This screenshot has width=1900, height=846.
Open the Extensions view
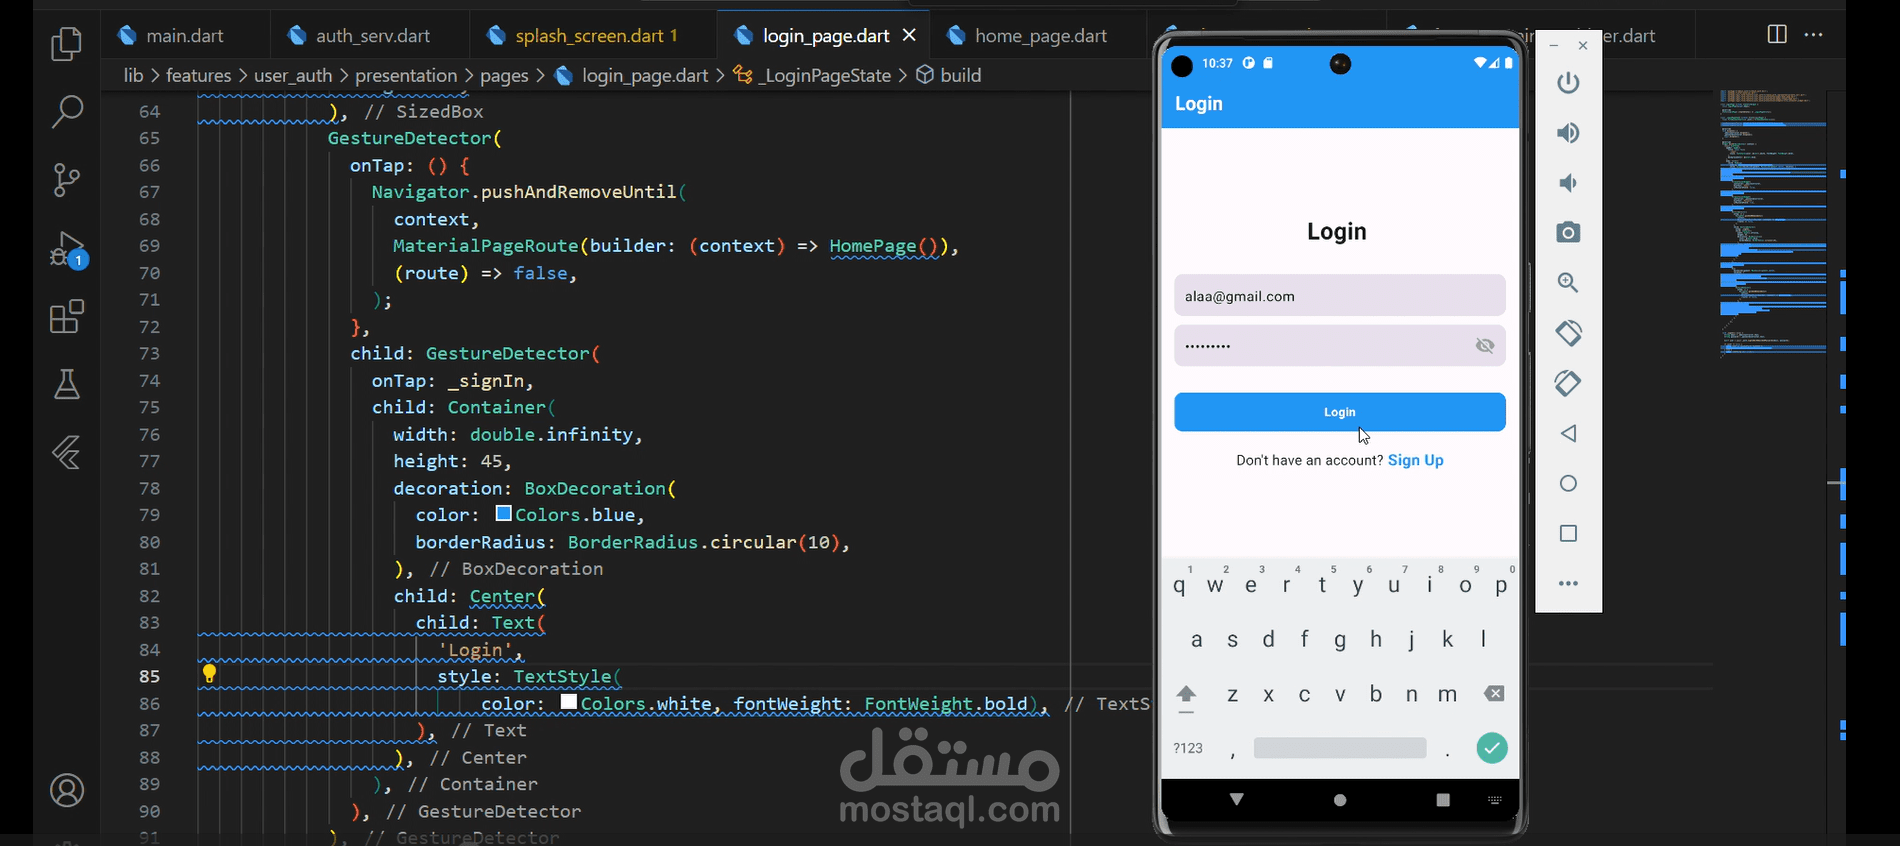tap(66, 317)
